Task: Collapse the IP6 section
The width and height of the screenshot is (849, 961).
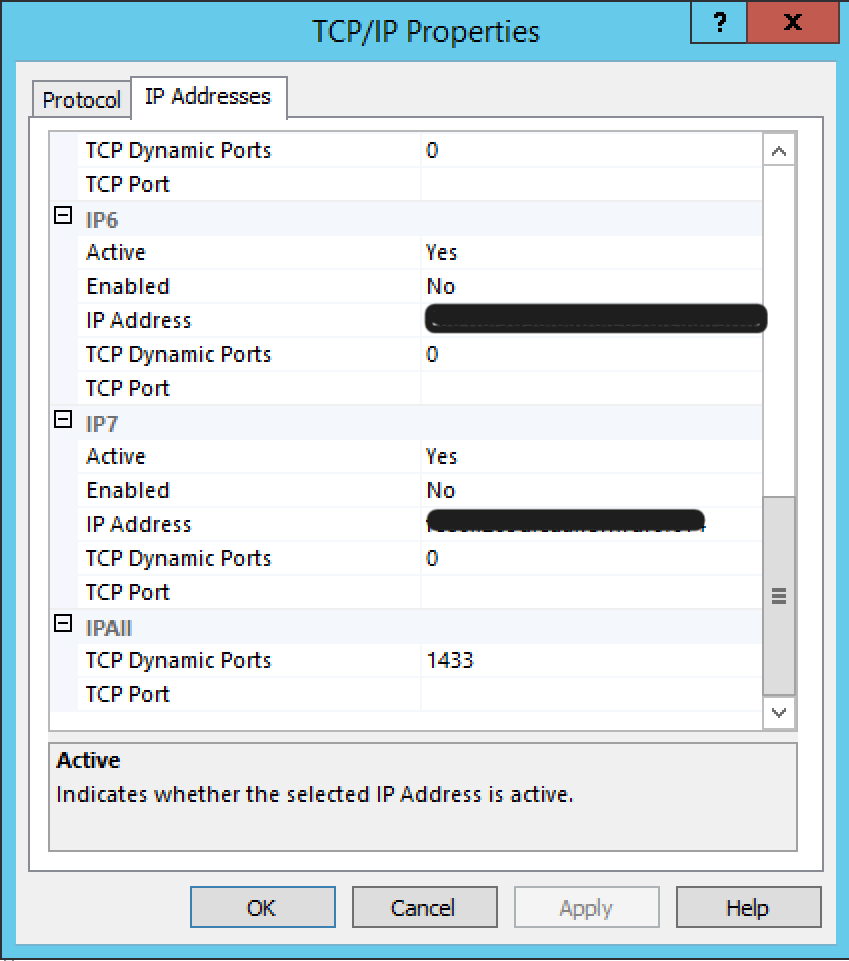Action: click(63, 217)
